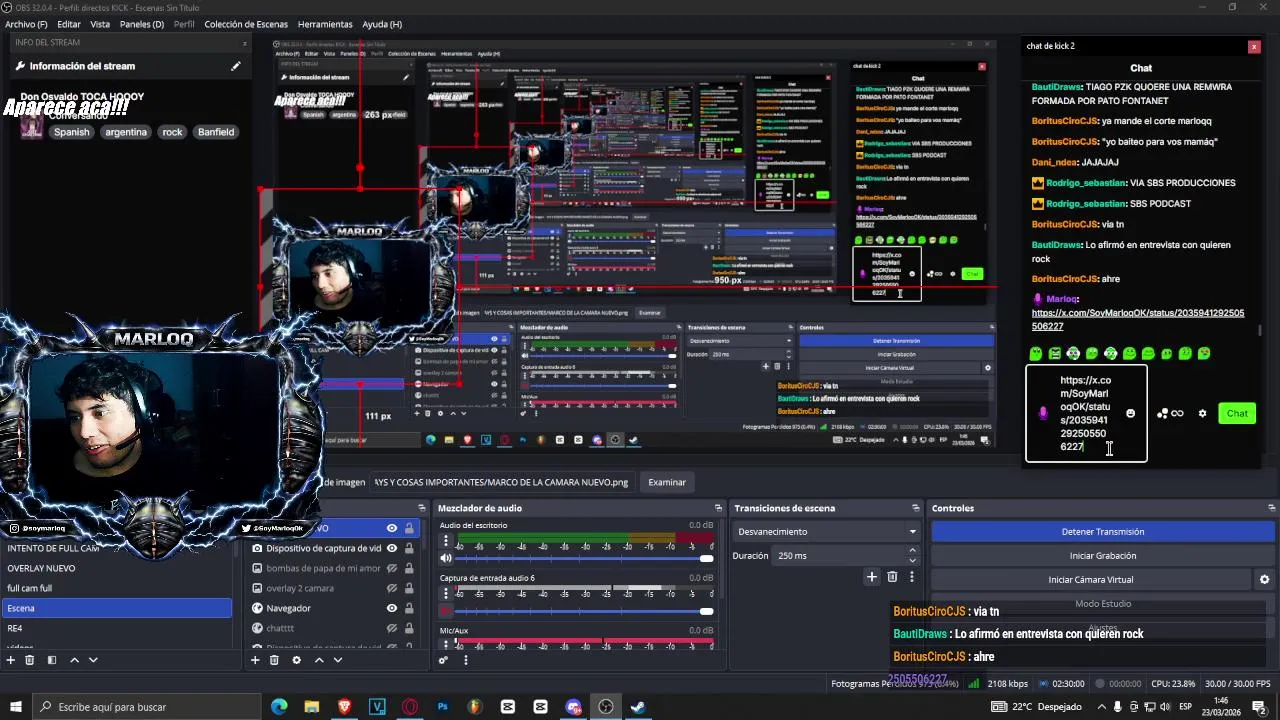This screenshot has height=720, width=1280.
Task: Show the overlay 2 camara source
Action: point(392,588)
